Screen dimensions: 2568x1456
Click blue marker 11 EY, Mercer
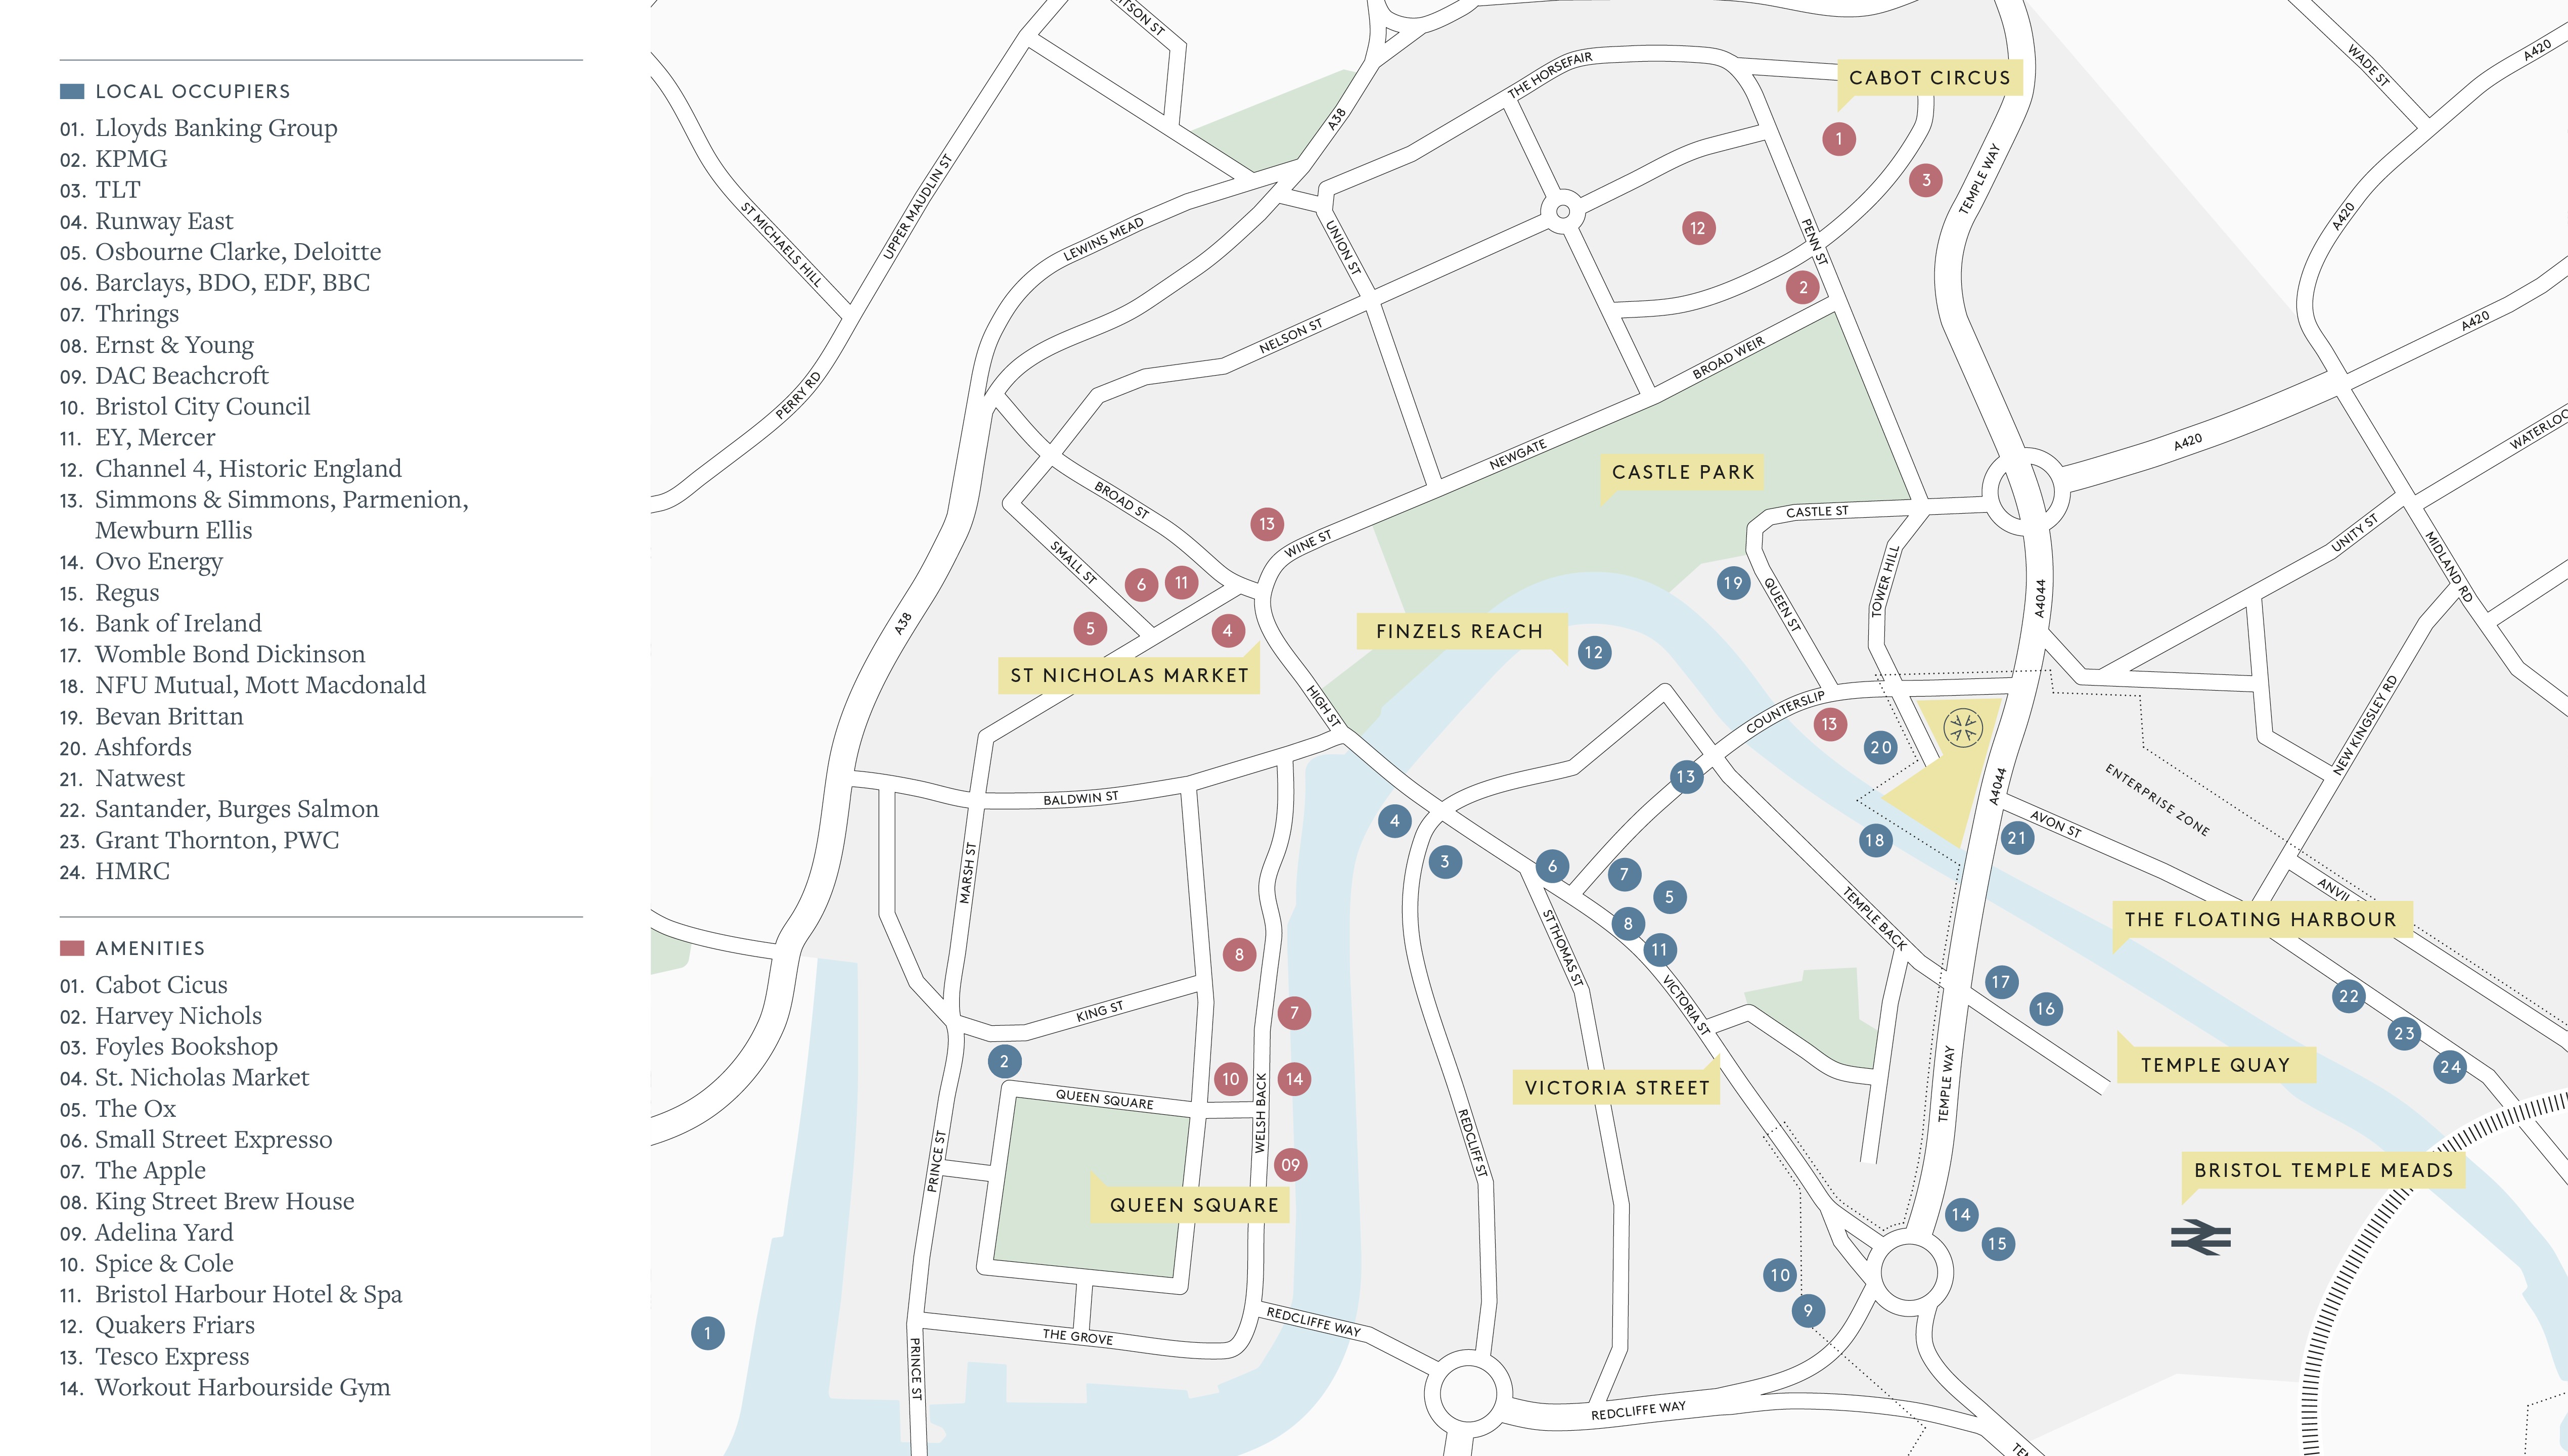pyautogui.click(x=1660, y=950)
